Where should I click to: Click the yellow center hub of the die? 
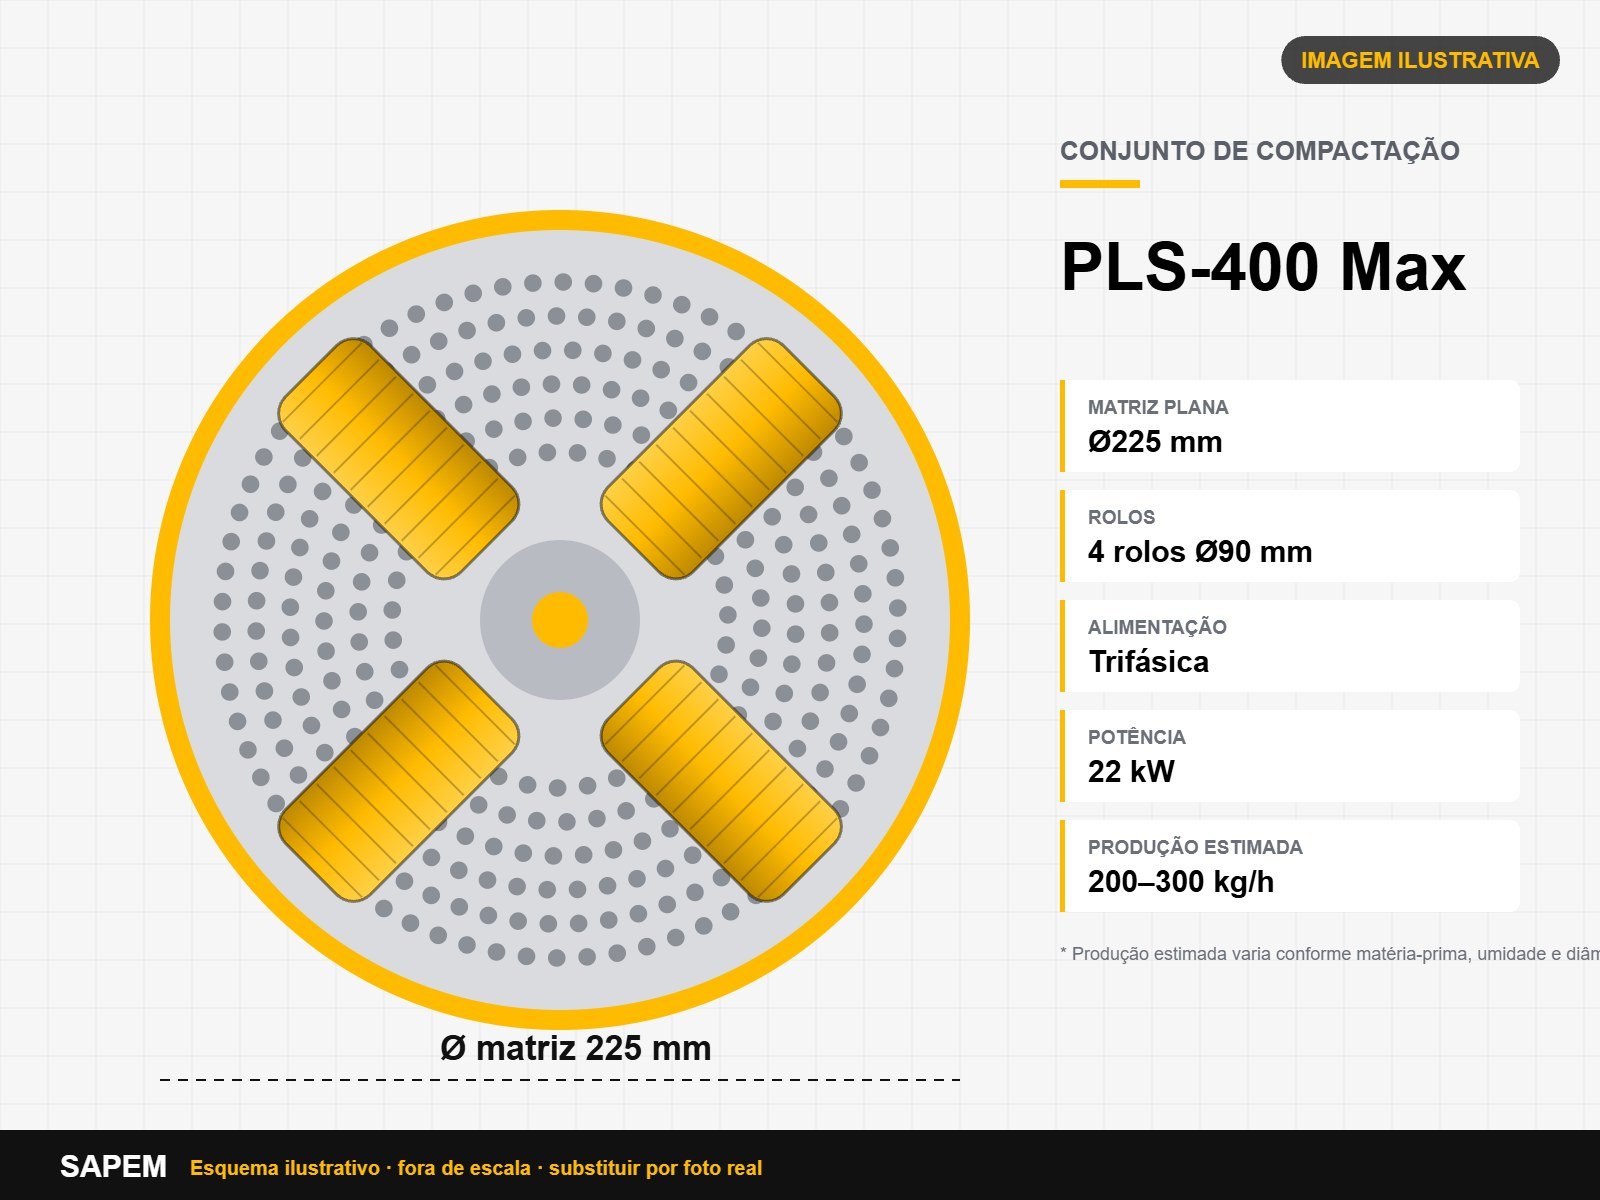point(560,620)
